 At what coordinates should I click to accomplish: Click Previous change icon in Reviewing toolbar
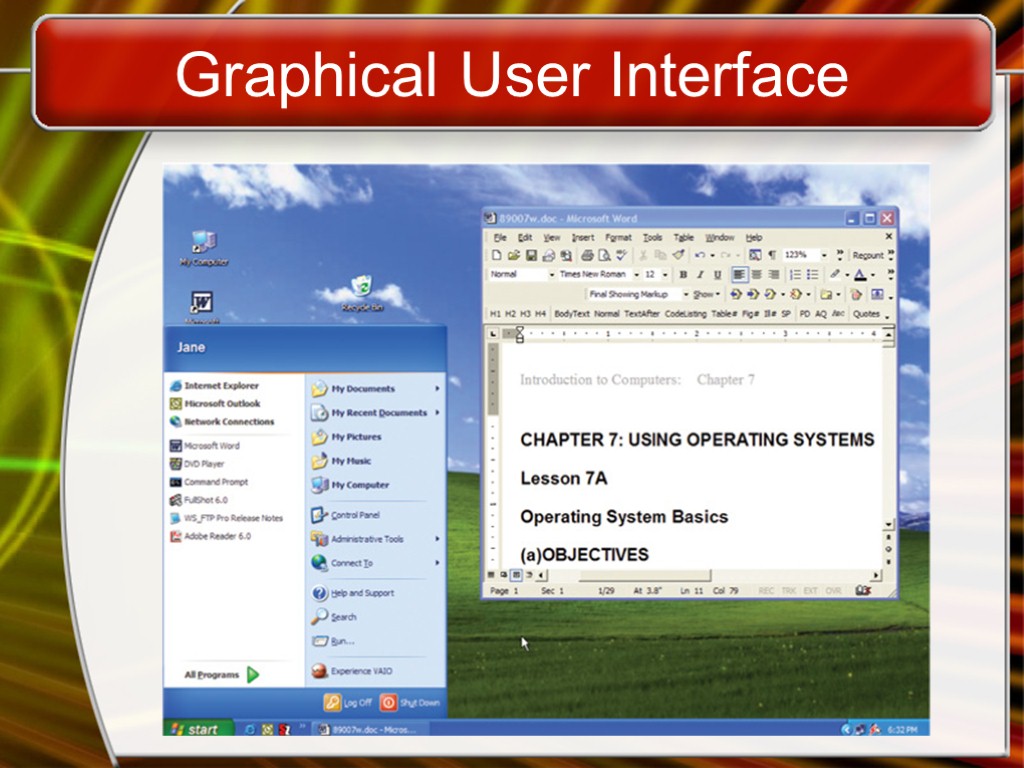735,295
